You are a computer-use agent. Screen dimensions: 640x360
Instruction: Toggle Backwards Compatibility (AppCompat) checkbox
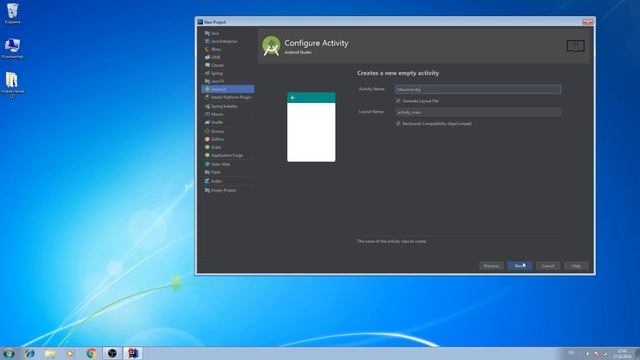(x=398, y=123)
